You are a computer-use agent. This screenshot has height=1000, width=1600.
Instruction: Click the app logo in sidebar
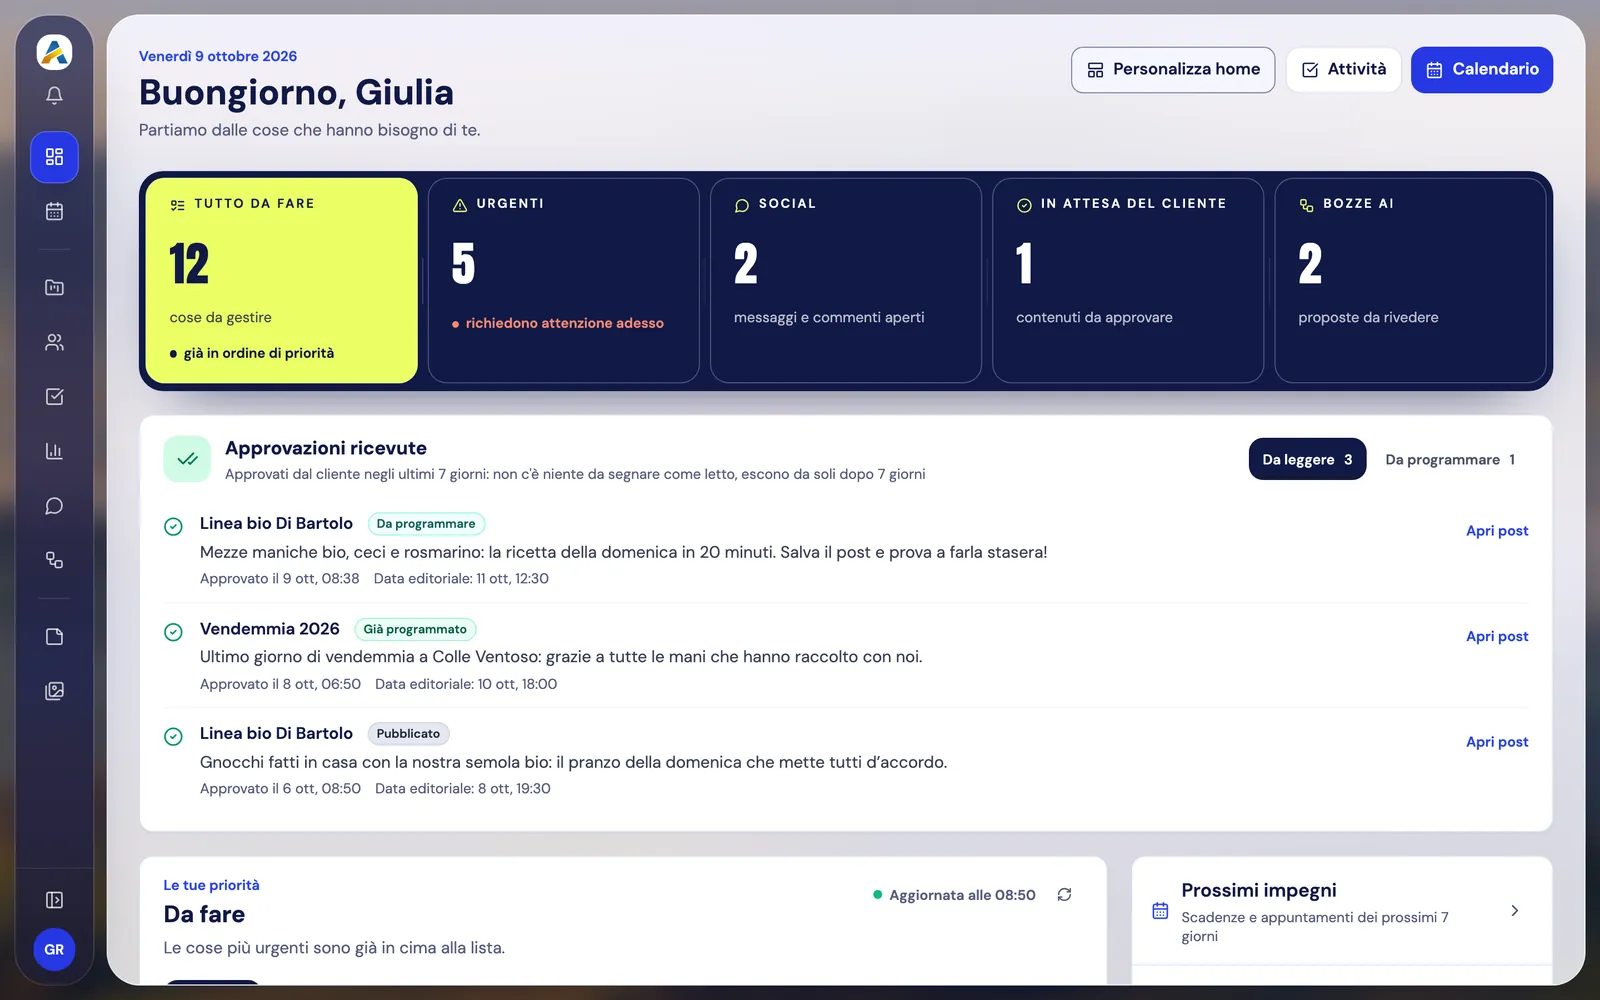[x=54, y=52]
